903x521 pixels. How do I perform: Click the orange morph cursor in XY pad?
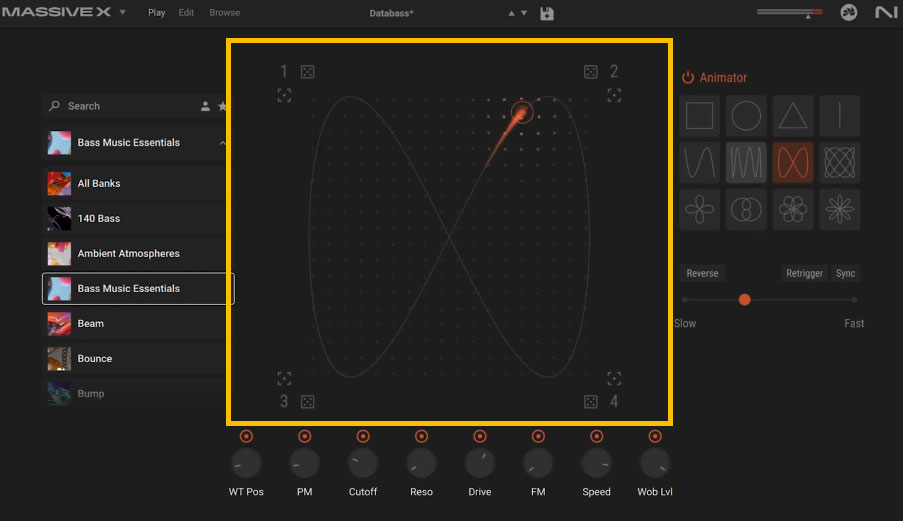click(x=522, y=113)
